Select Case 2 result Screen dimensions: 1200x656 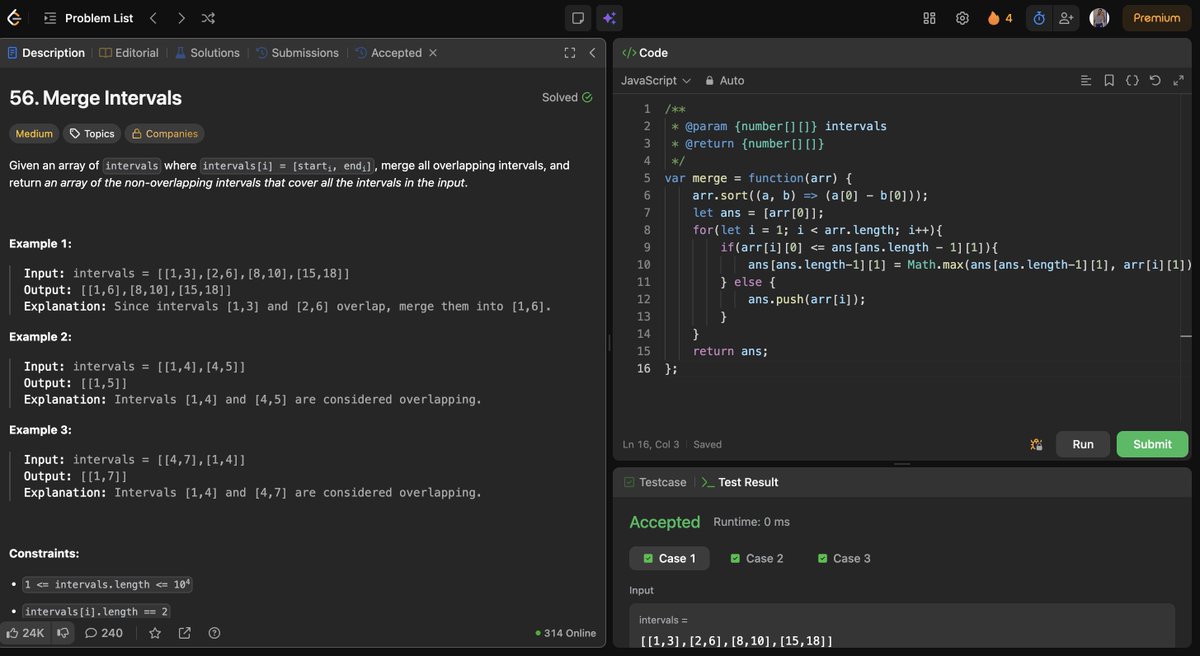[757, 558]
